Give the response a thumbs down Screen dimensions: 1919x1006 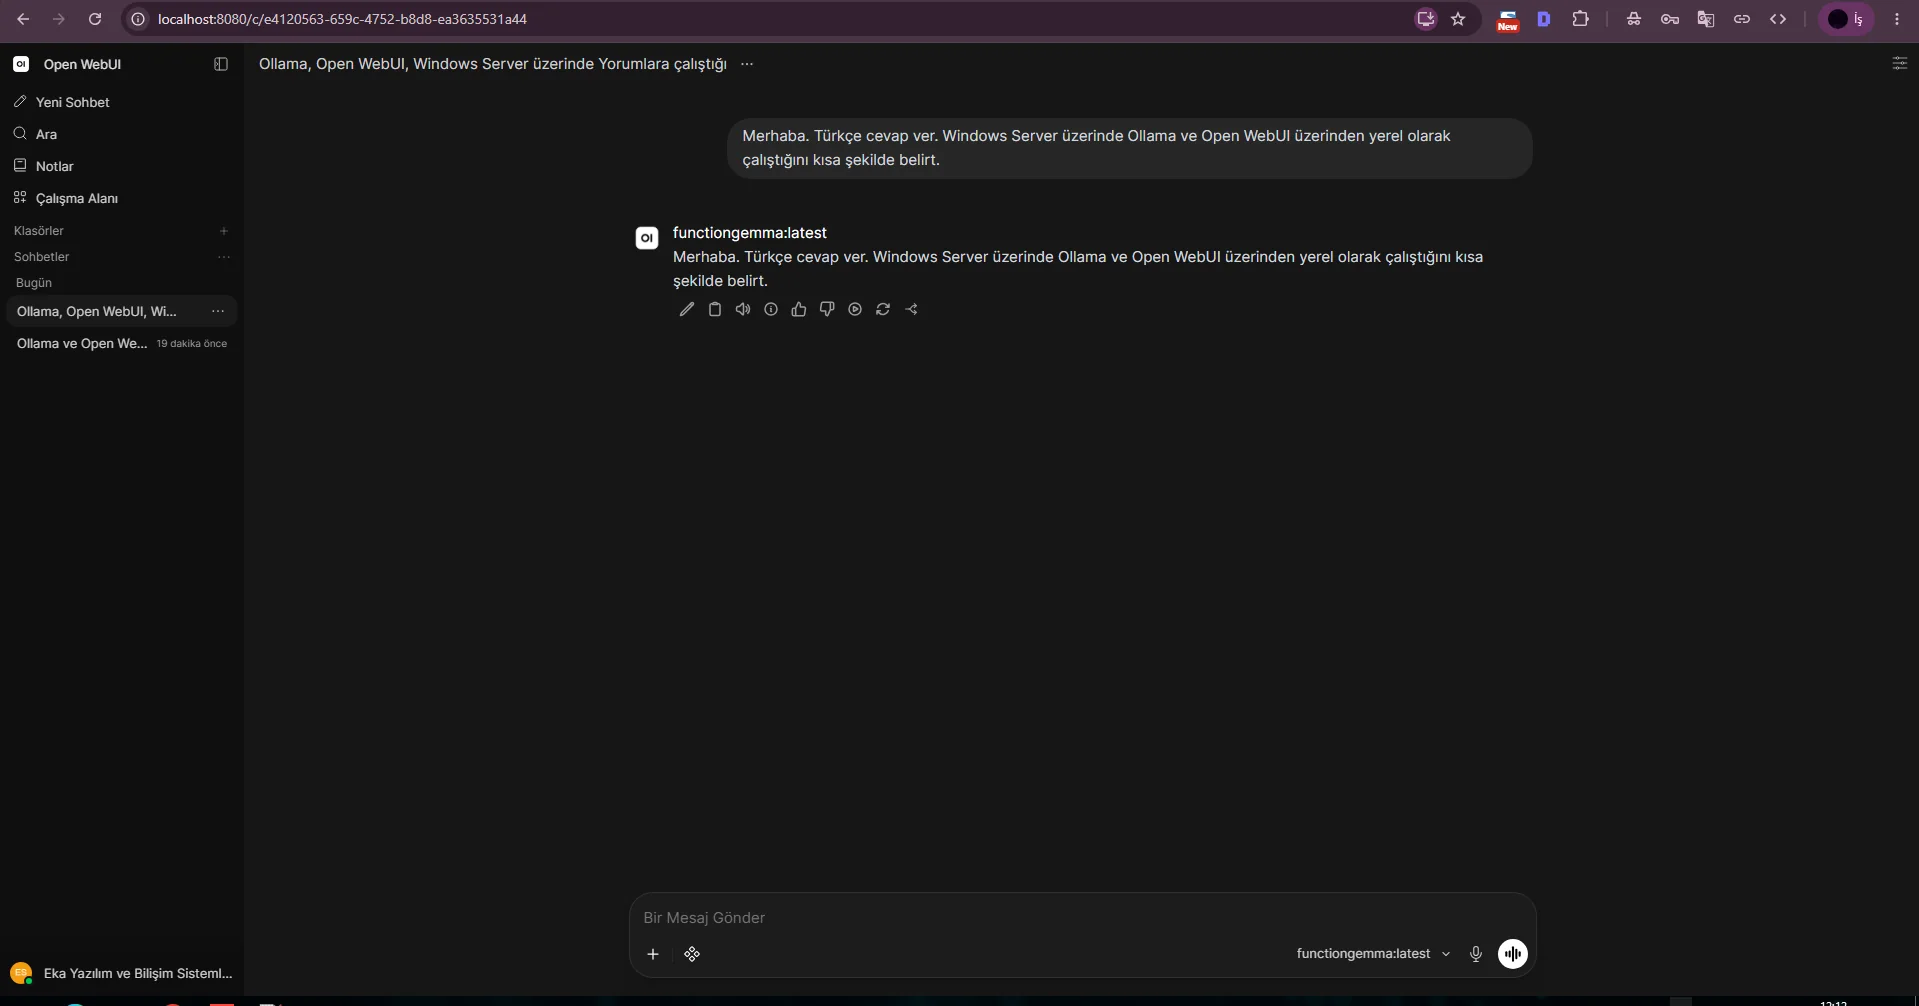point(826,310)
